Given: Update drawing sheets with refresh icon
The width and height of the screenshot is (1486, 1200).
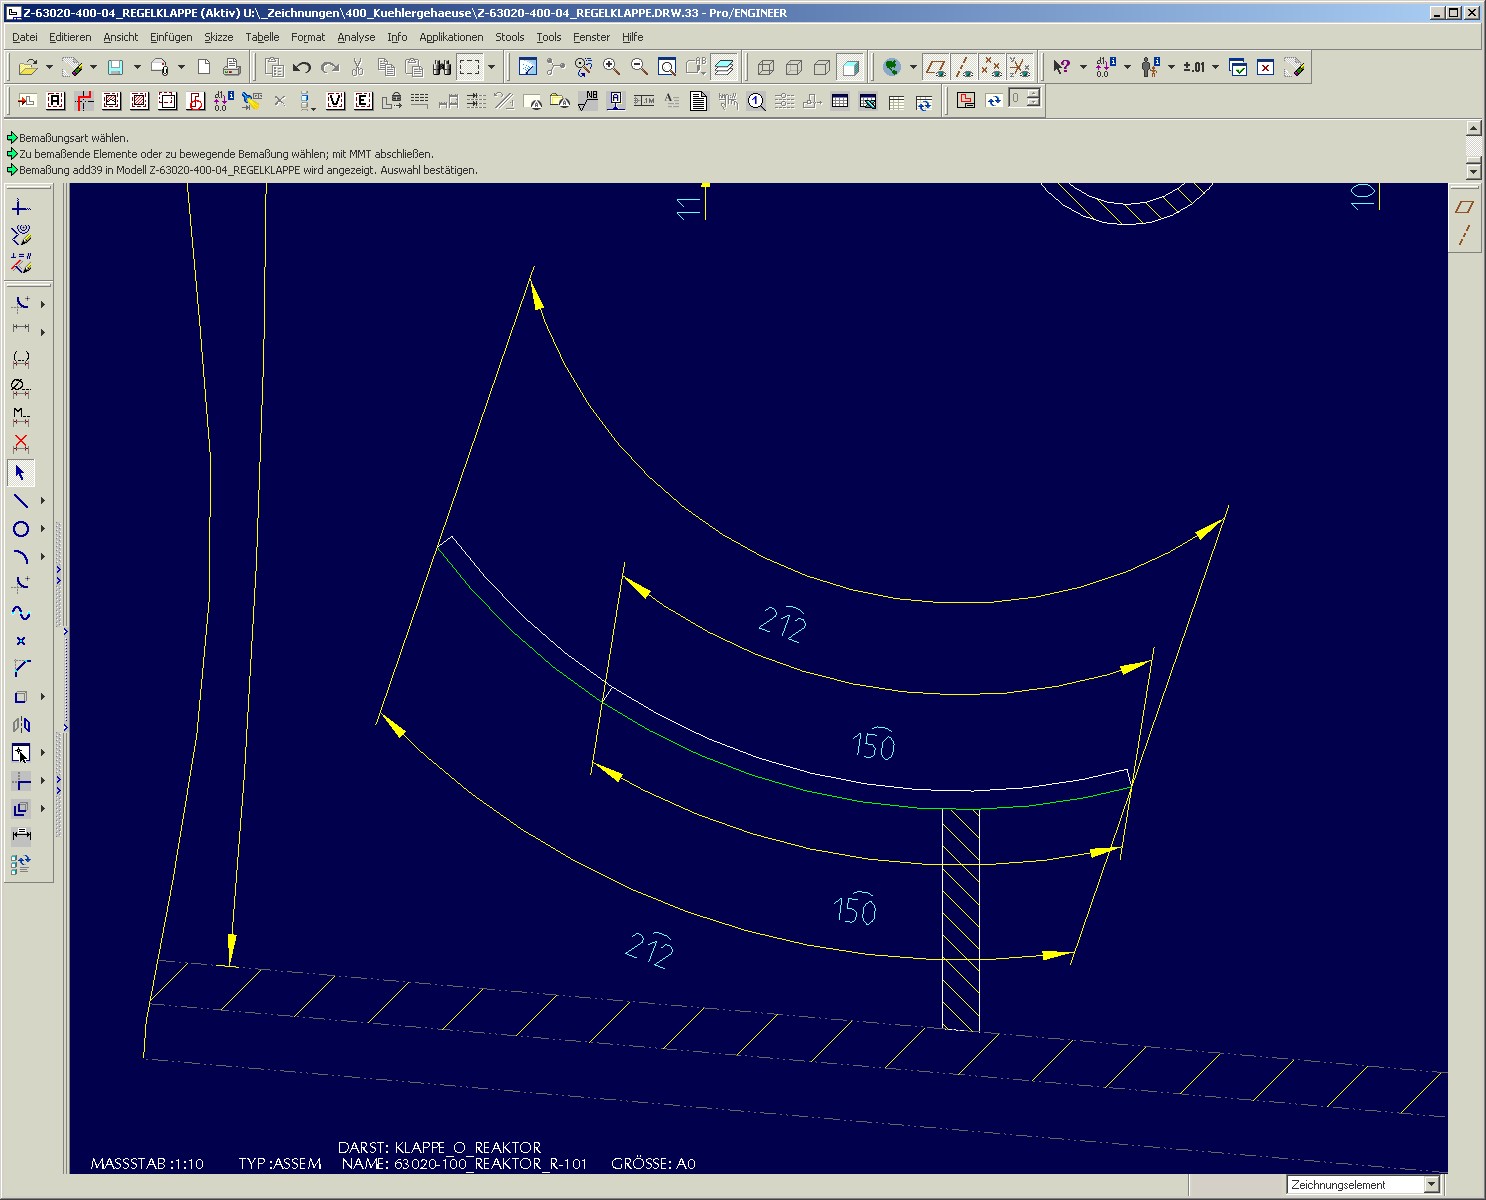Looking at the screenshot, I should click(993, 100).
